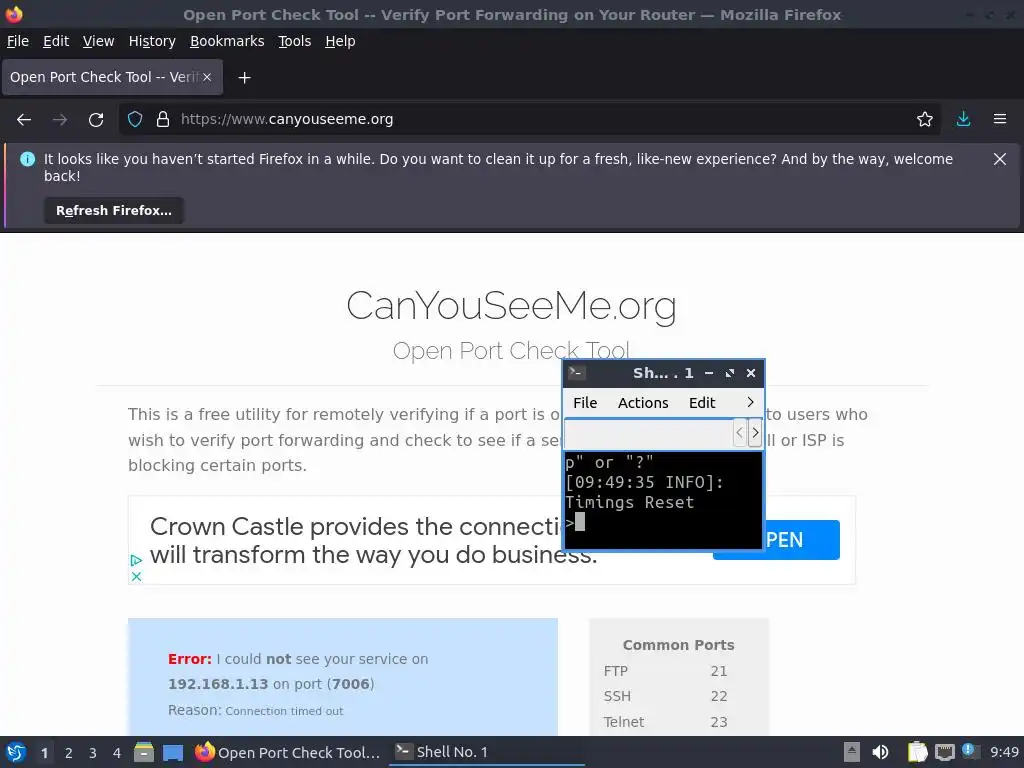This screenshot has width=1024, height=768.
Task: Open clipboard manager tray icon
Action: pyautogui.click(x=917, y=752)
